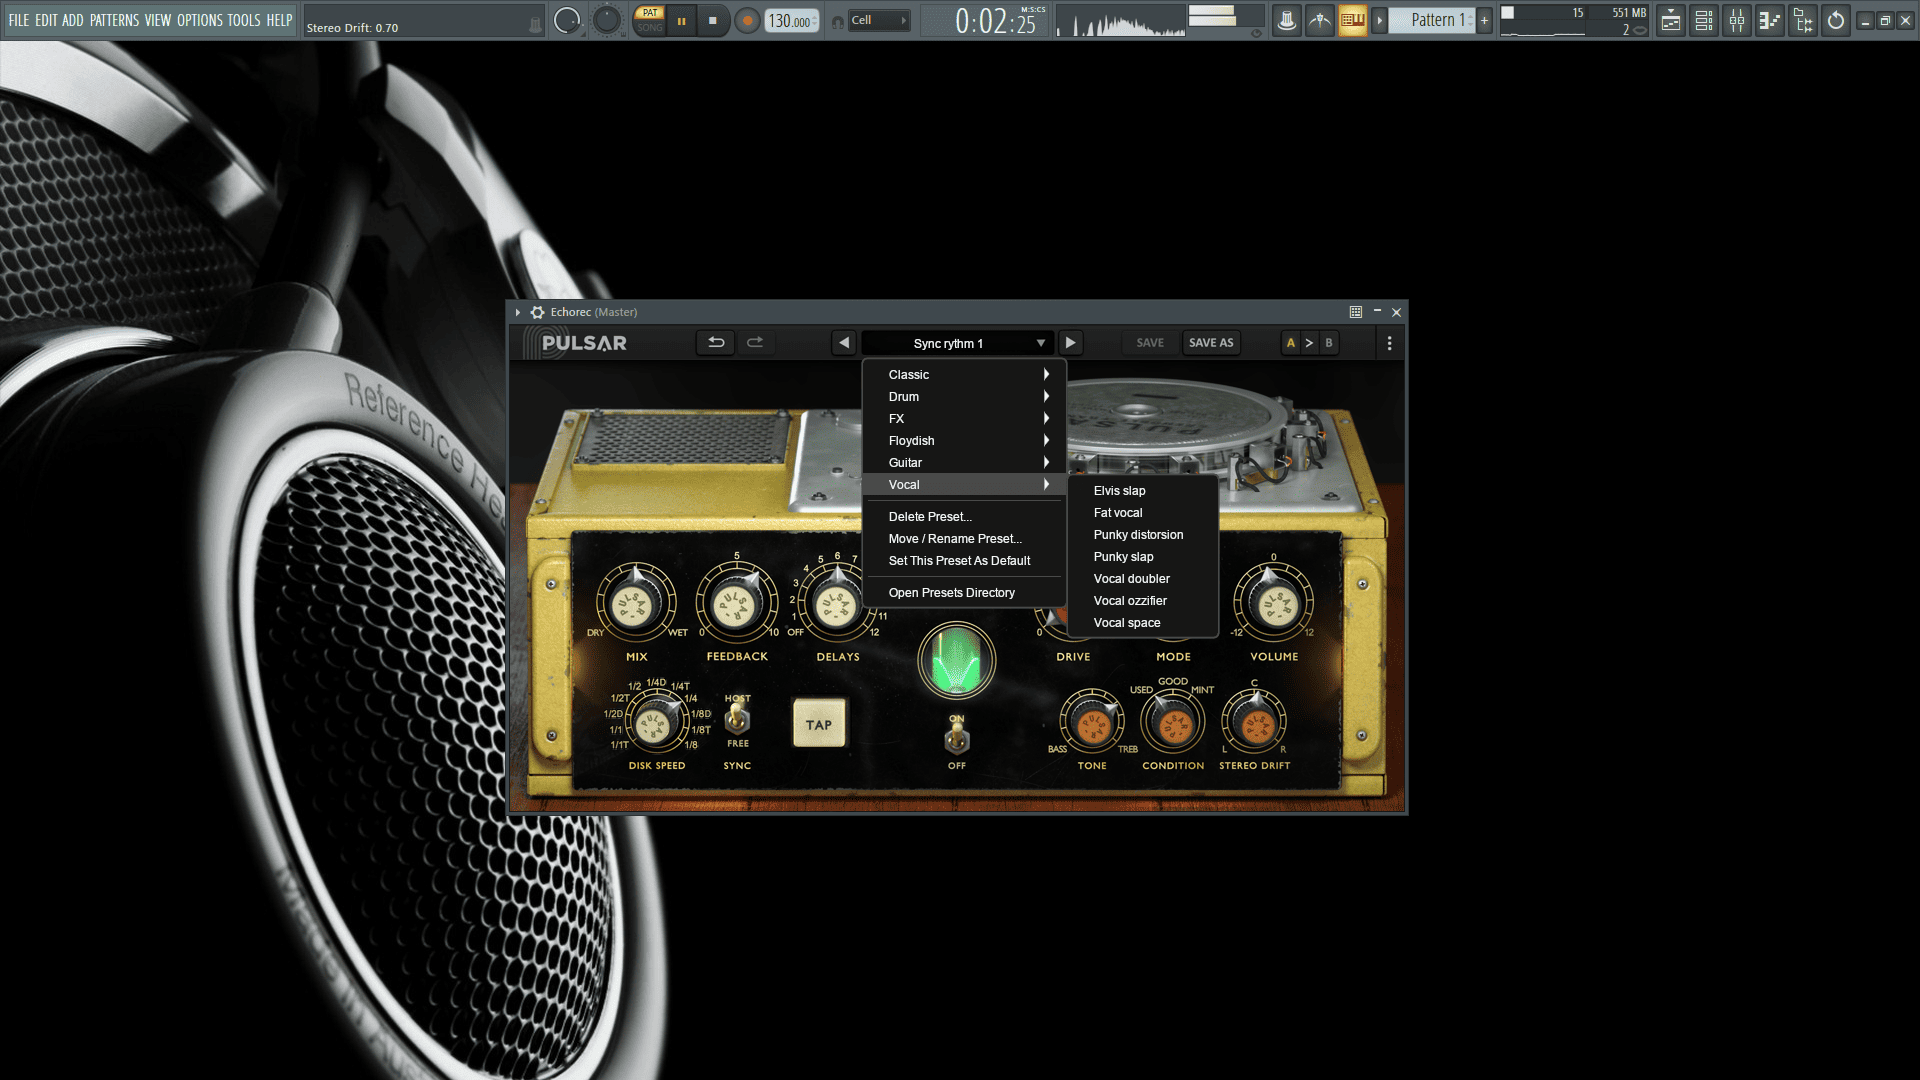The width and height of the screenshot is (1920, 1080).
Task: Click the tempo field showing 130.000
Action: pos(791,21)
